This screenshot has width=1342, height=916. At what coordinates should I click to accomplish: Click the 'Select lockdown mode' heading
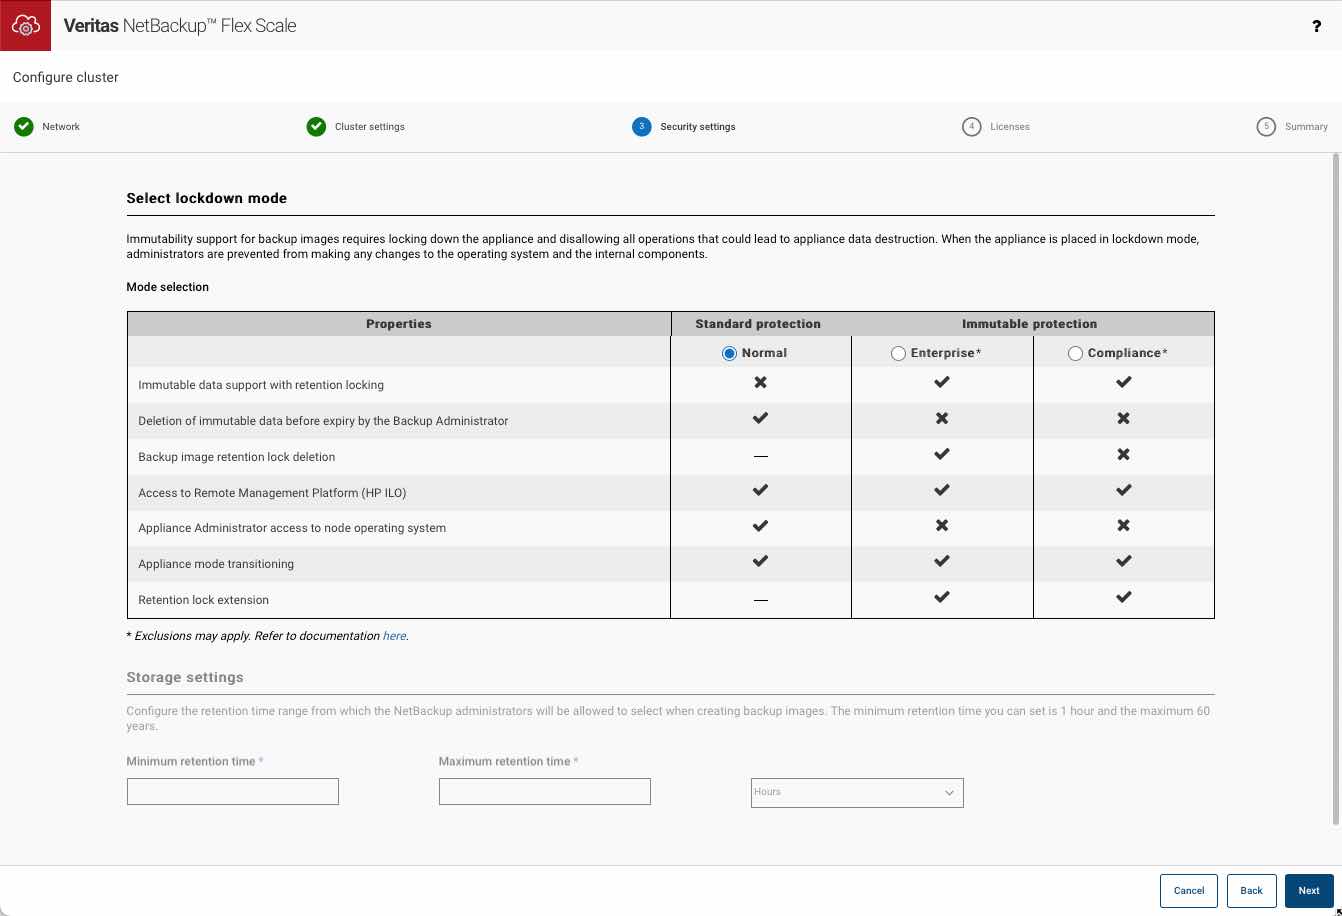click(x=207, y=198)
